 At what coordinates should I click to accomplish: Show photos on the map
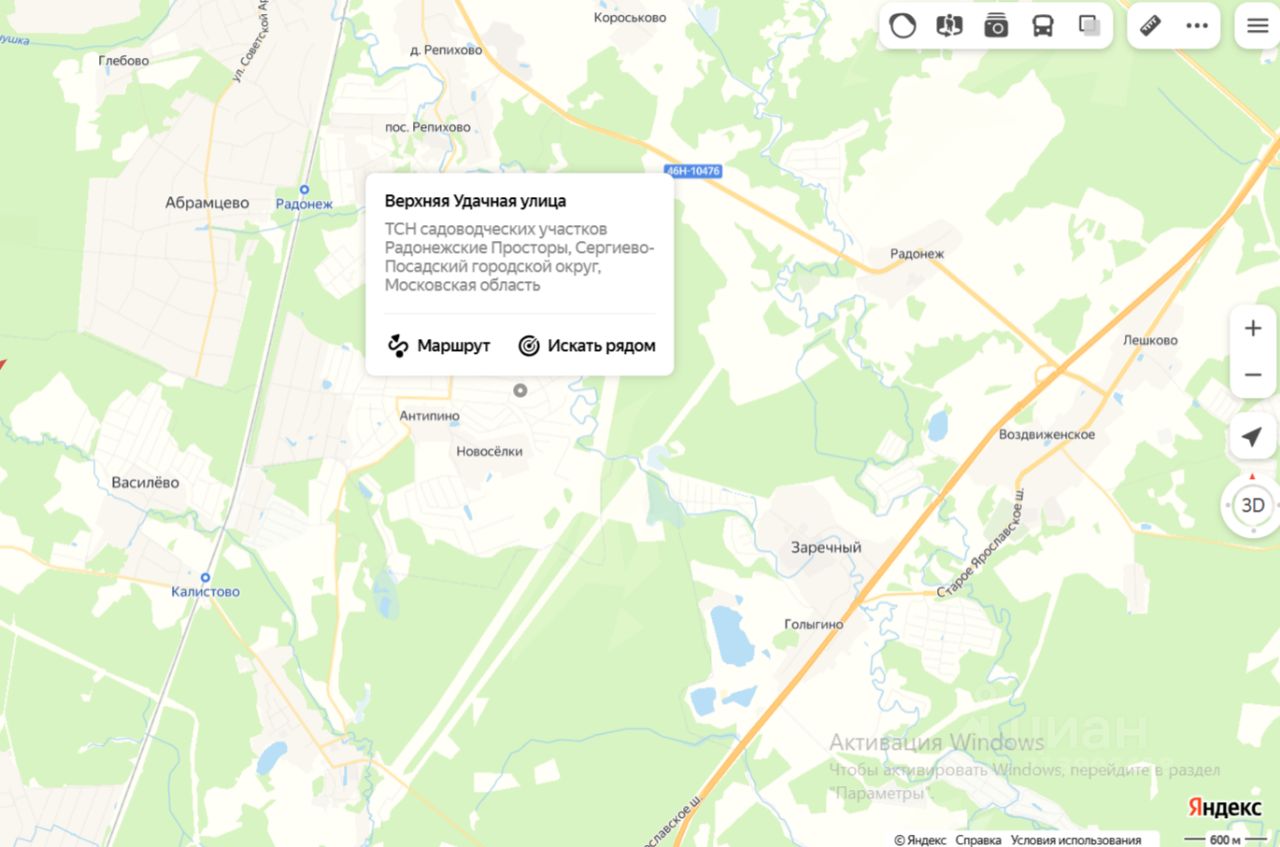996,26
